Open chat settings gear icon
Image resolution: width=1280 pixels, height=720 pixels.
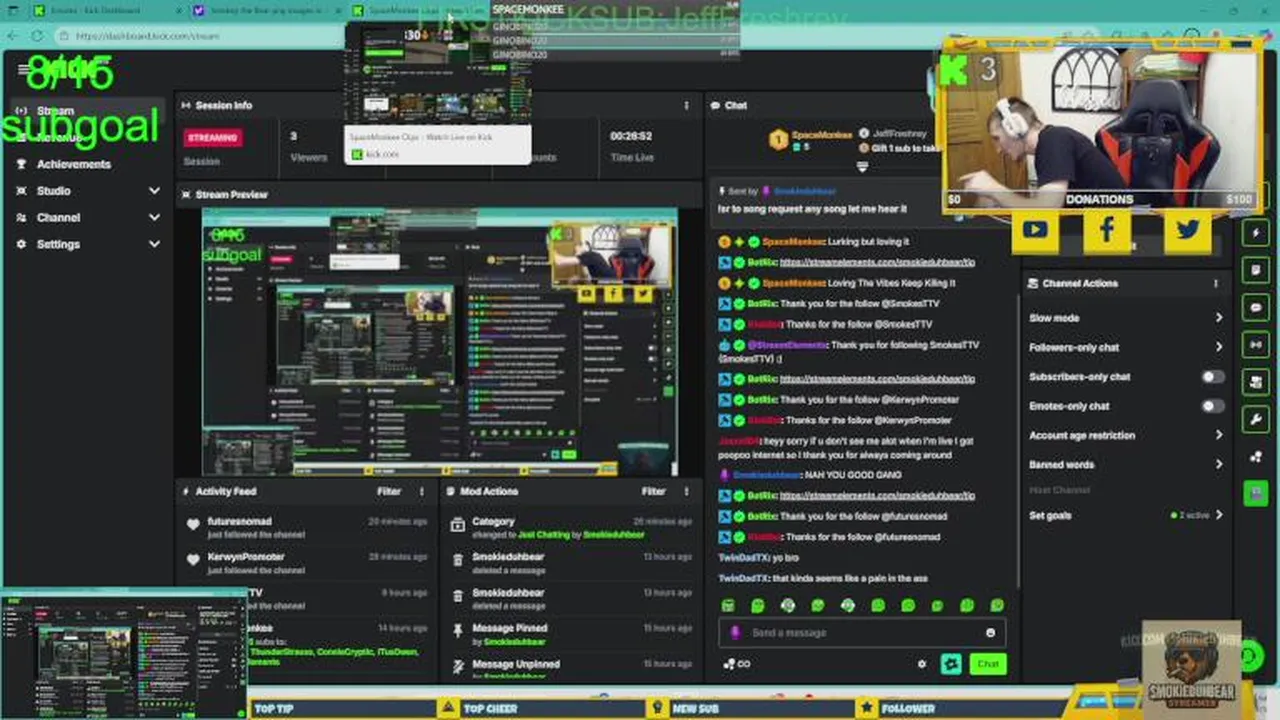click(x=922, y=664)
